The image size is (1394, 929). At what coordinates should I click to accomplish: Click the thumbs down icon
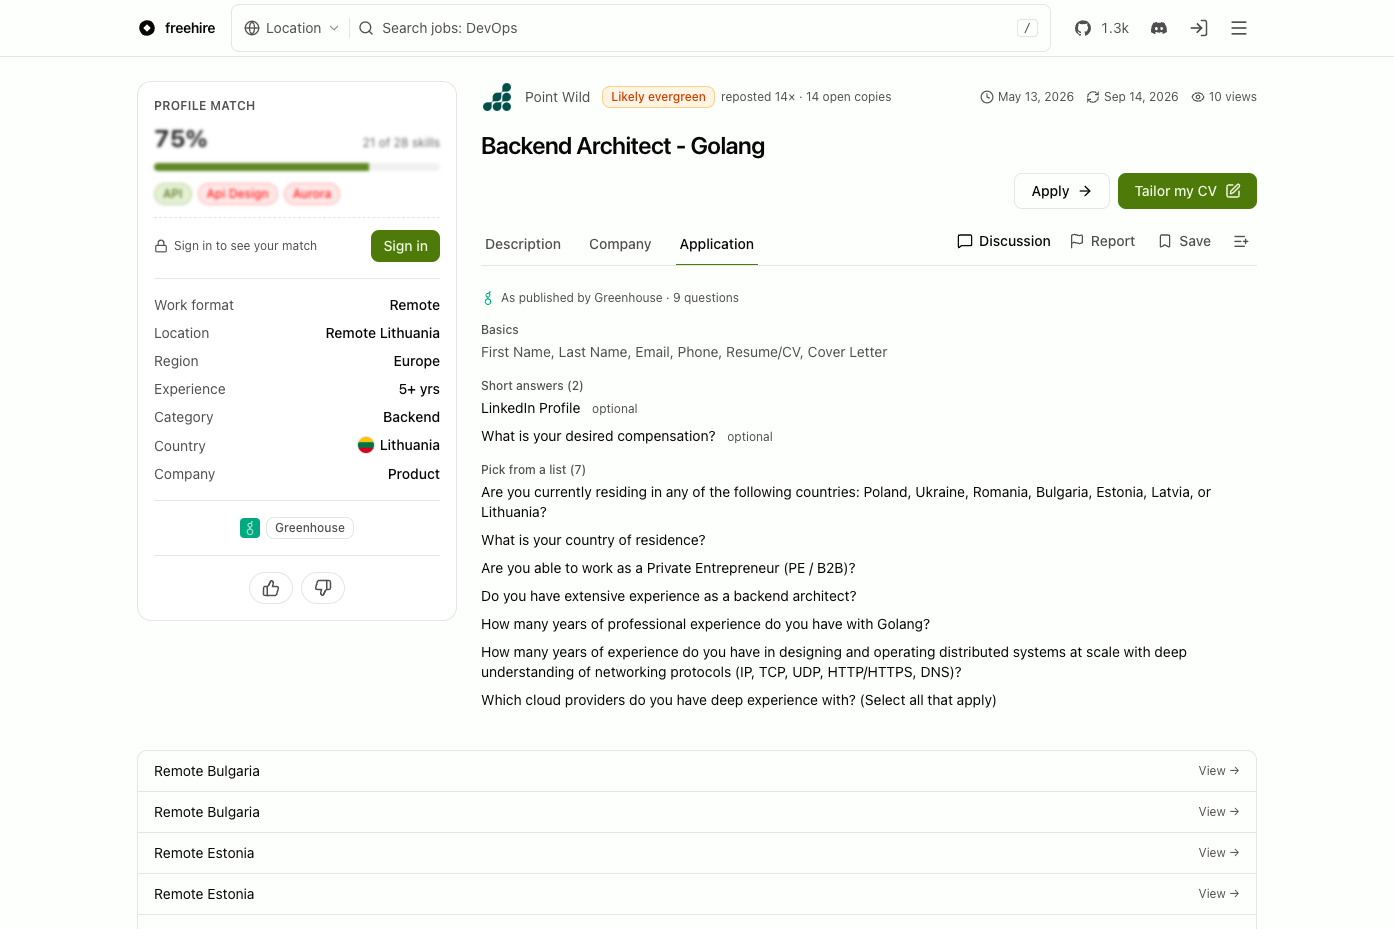click(323, 588)
